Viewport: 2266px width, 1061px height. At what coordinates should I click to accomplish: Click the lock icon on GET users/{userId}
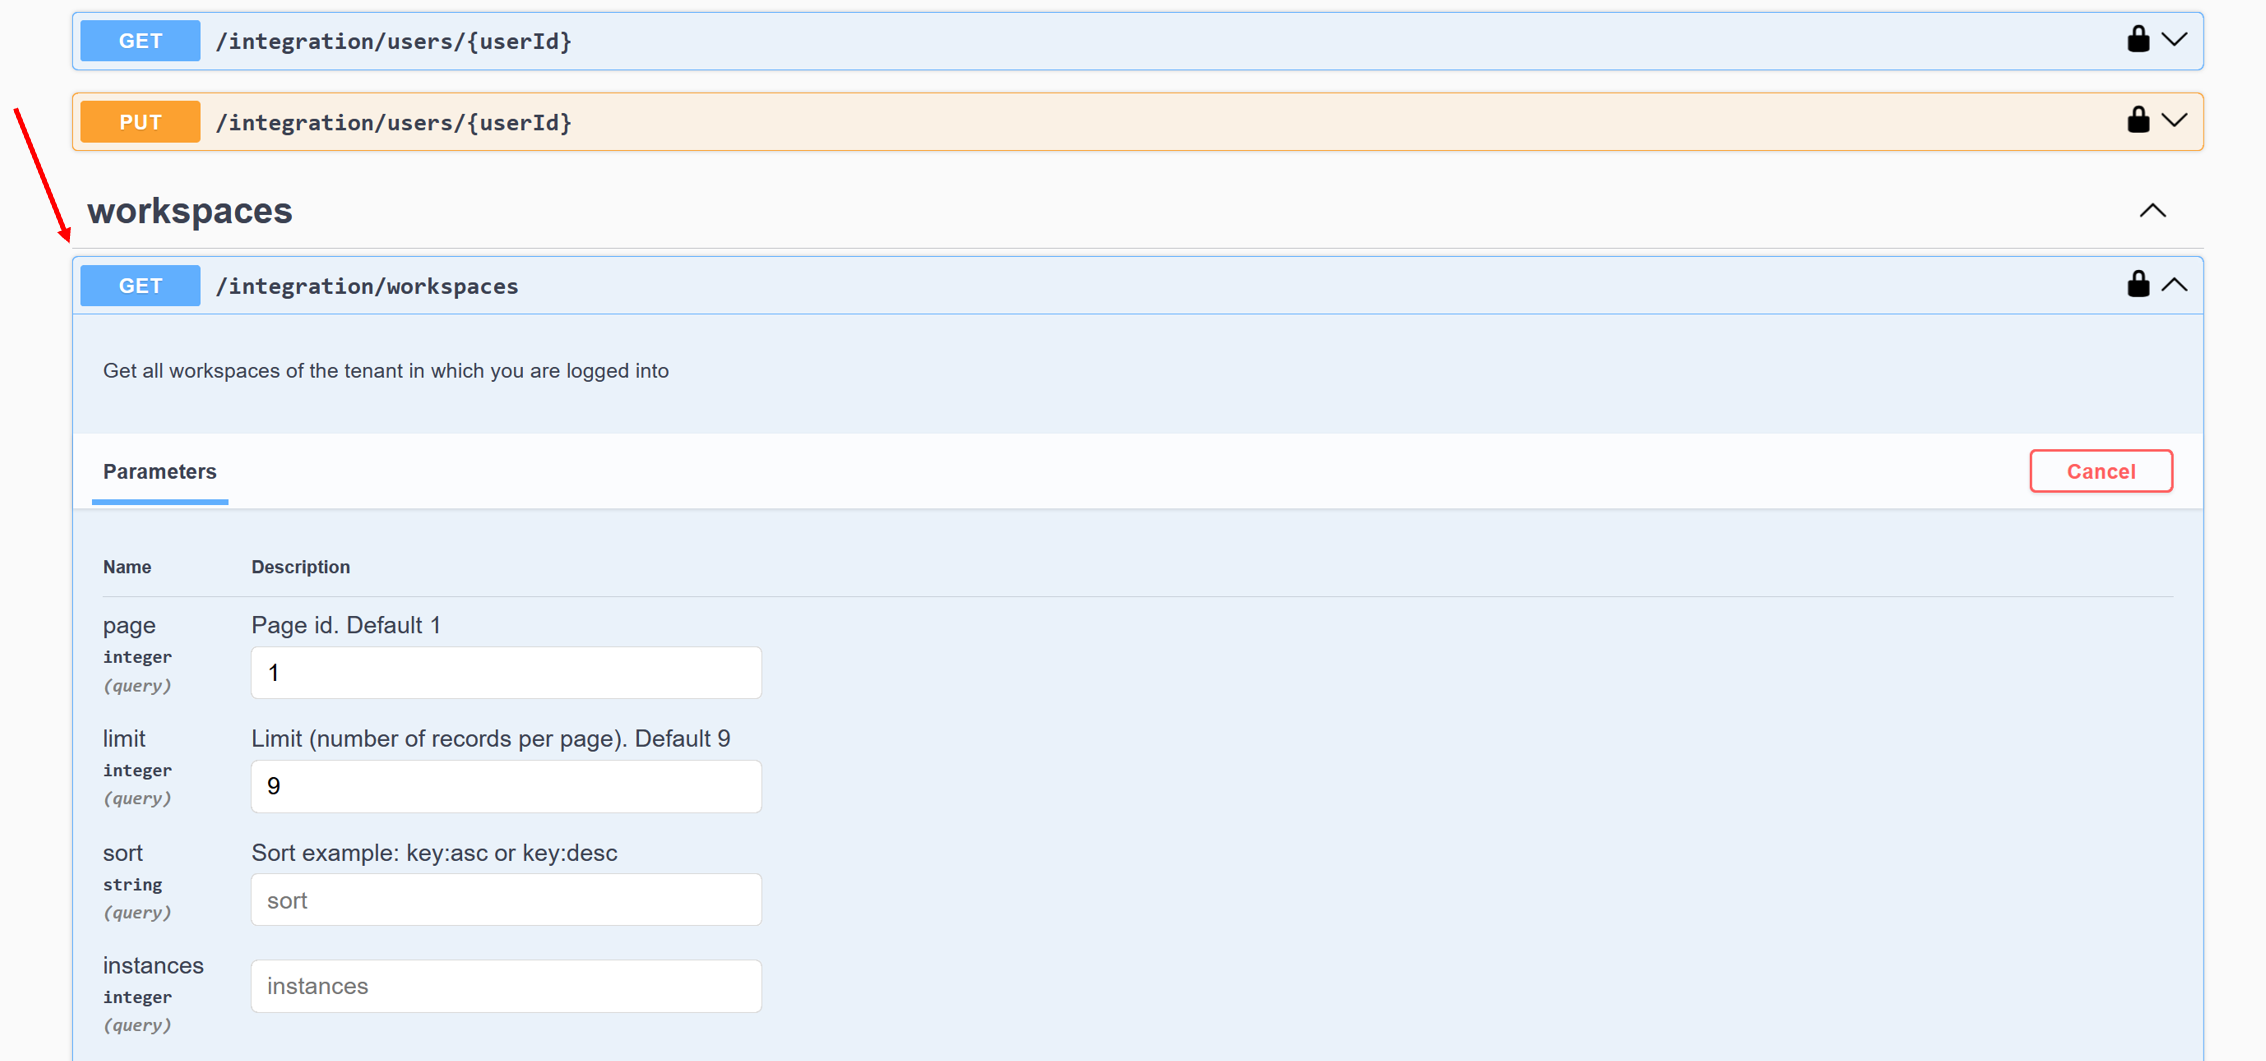tap(2137, 40)
